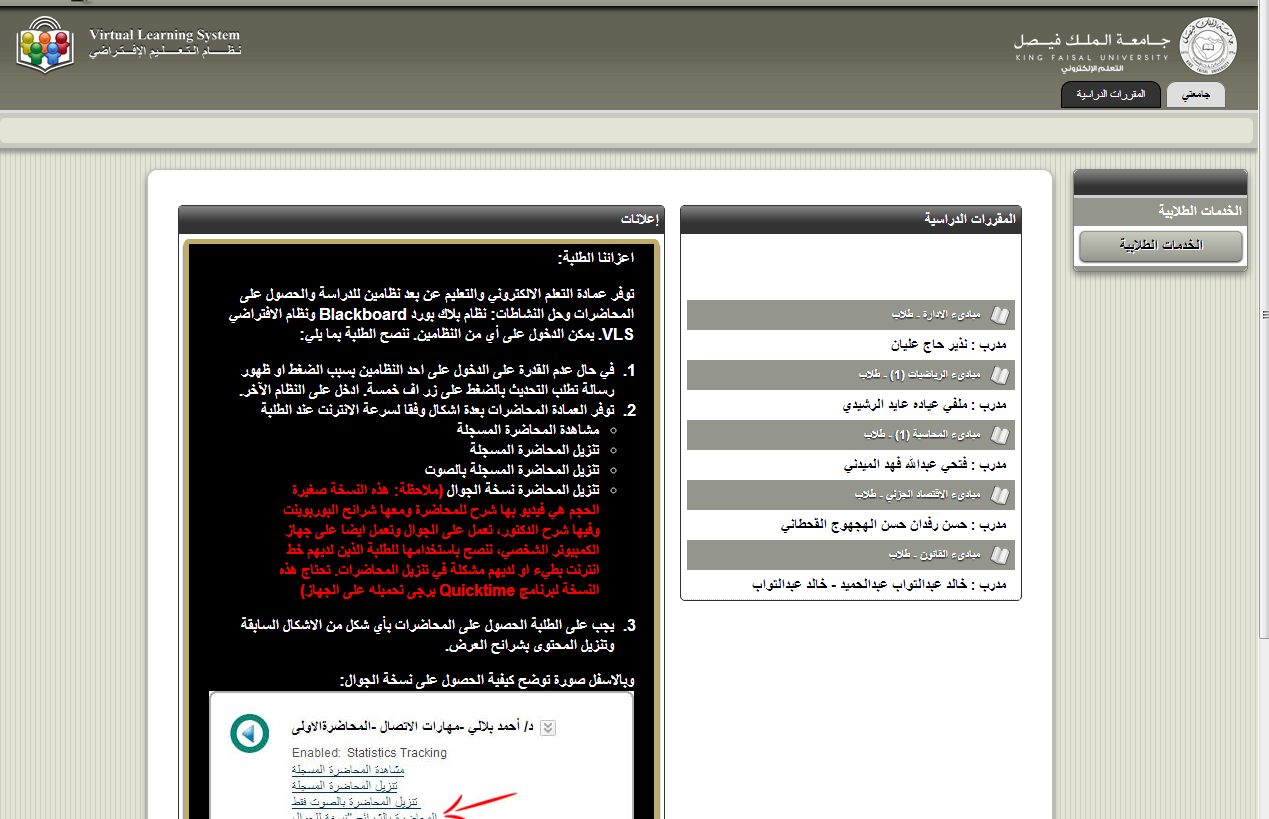Click the الخدمات الطلابية sidebar heading
This screenshot has width=1269, height=819.
click(x=1161, y=211)
